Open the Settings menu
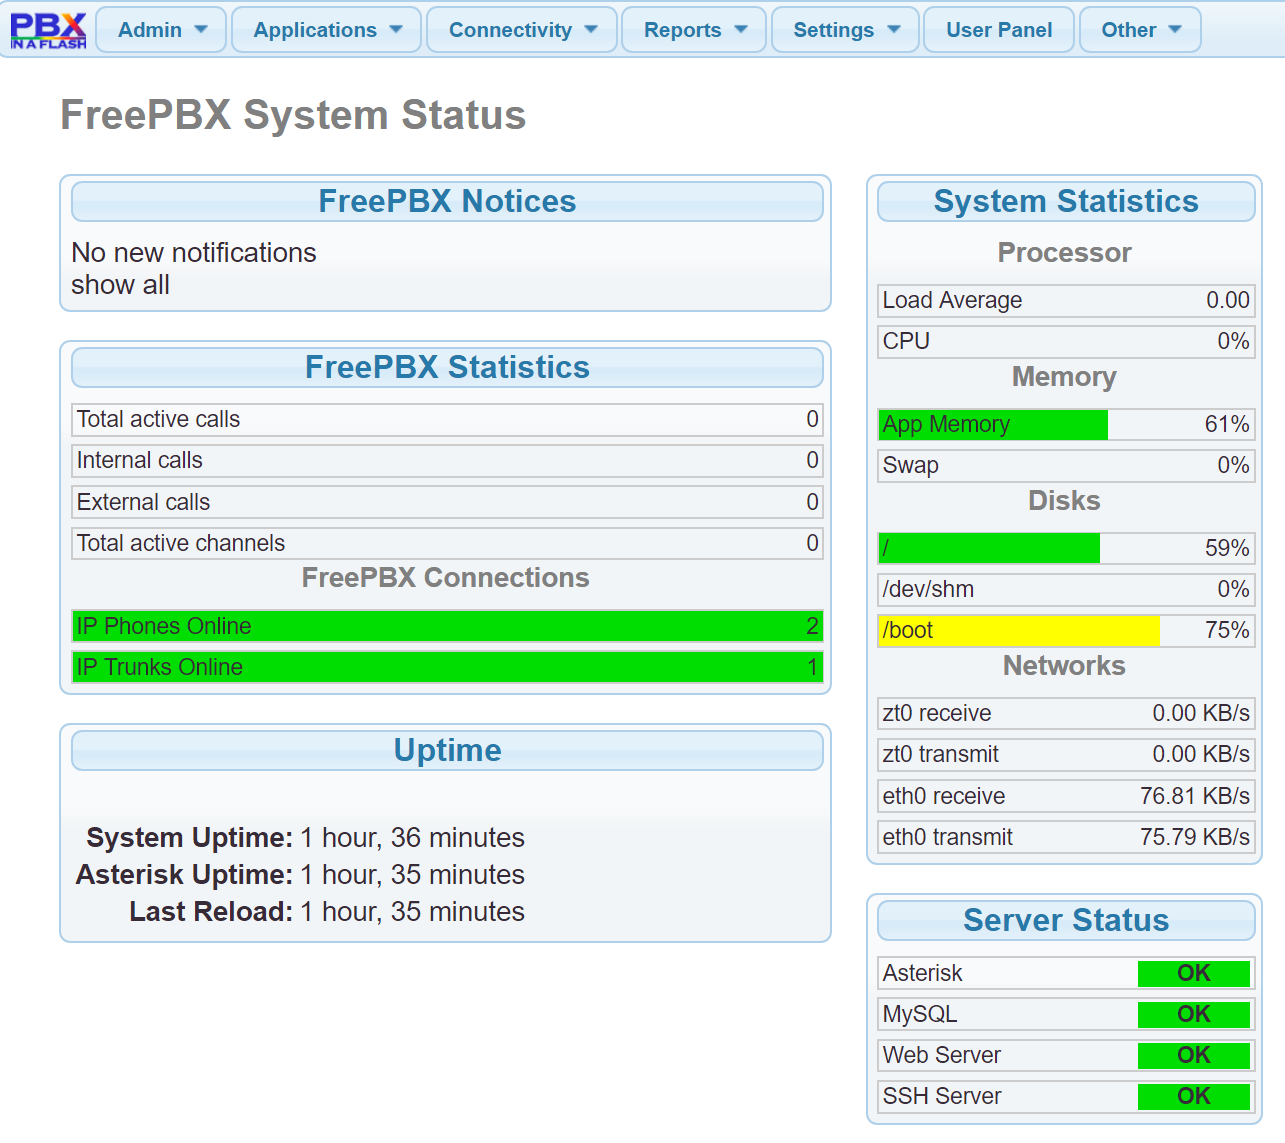Viewport: 1285px width, 1143px height. click(846, 30)
